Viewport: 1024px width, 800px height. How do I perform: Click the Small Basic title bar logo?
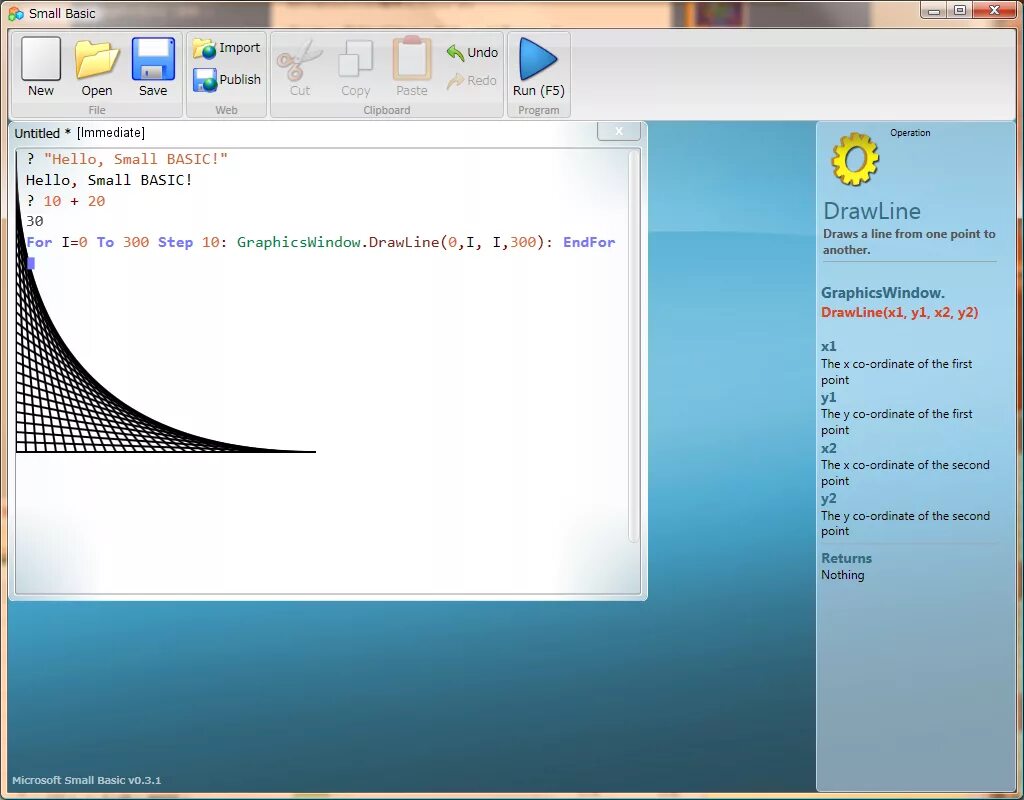[16, 13]
